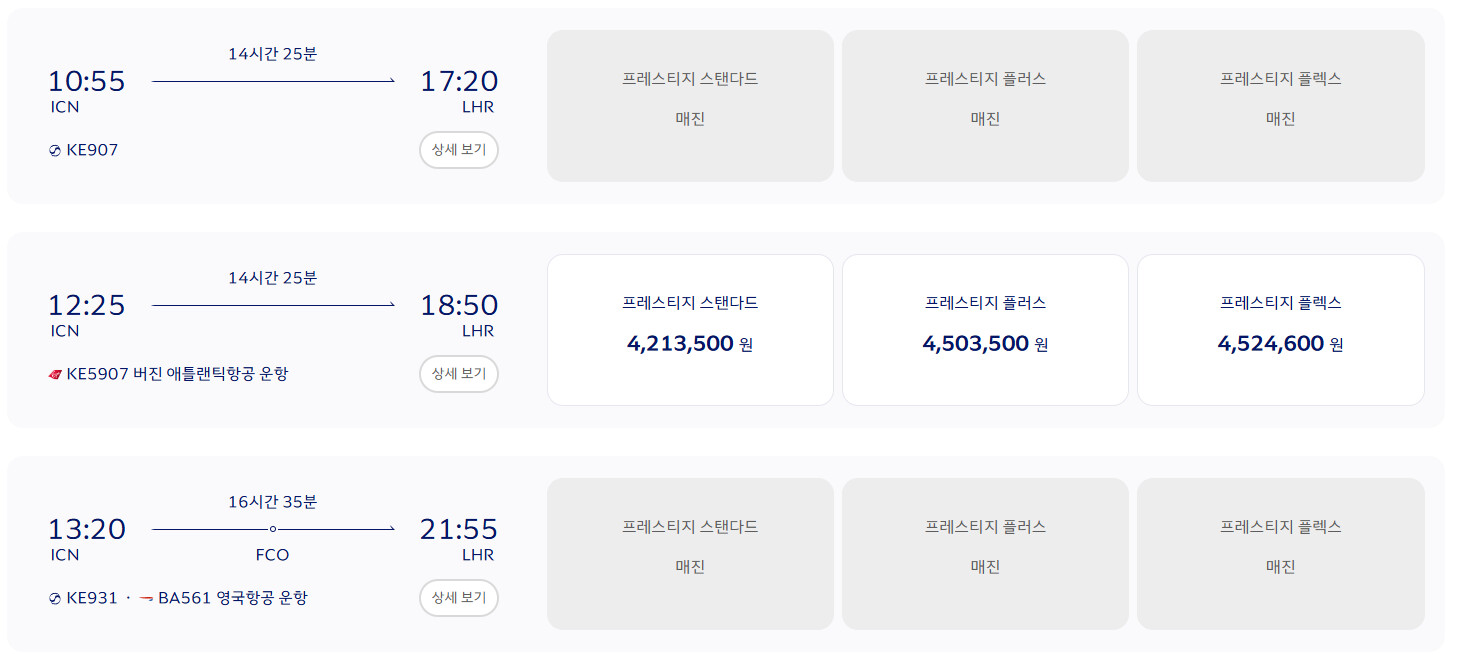Click the Korean Air logo beside KE907
1461x655 pixels.
[55, 151]
